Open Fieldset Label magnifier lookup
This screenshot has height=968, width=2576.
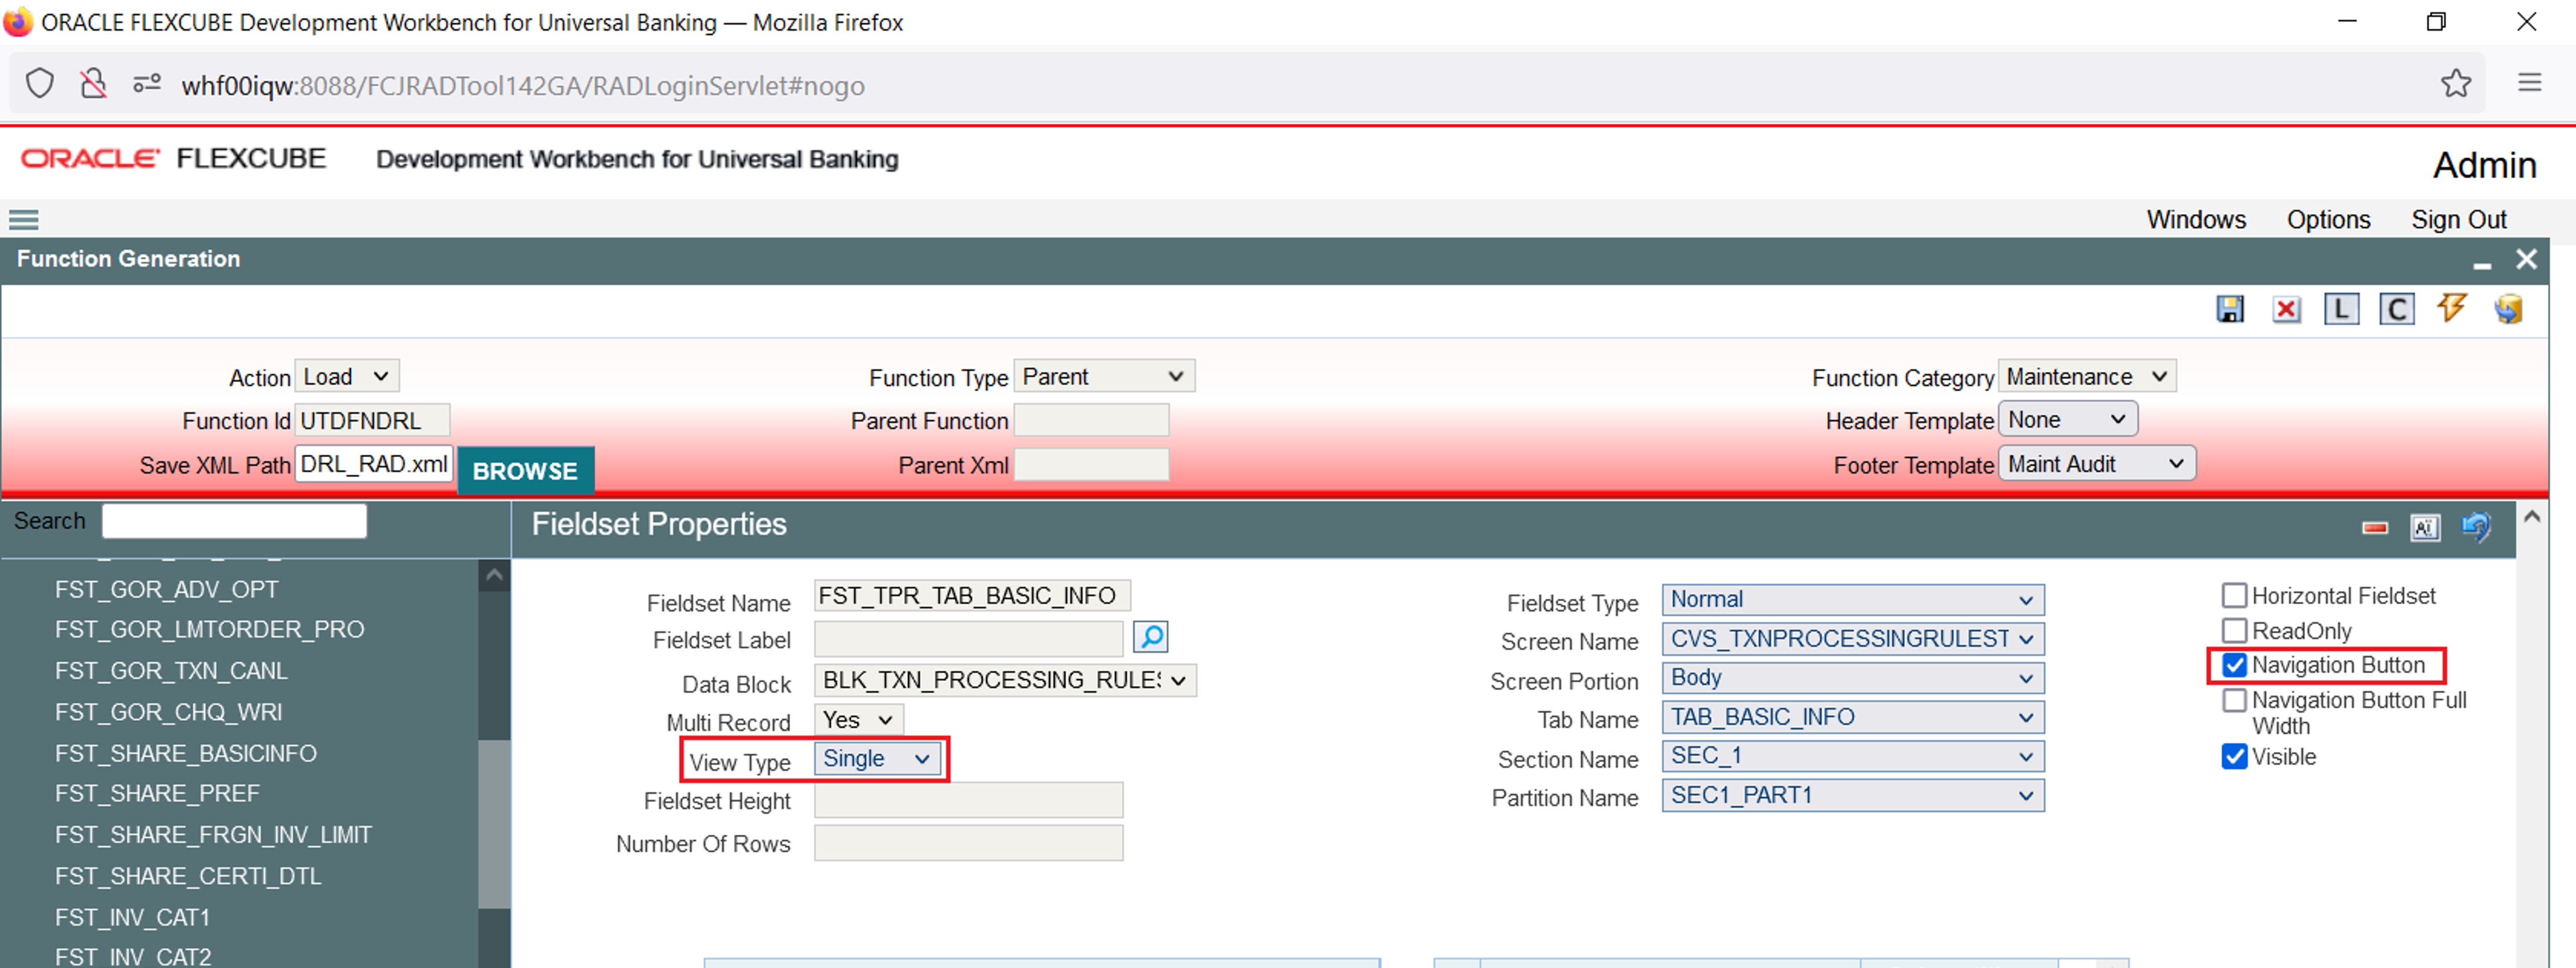point(1150,636)
